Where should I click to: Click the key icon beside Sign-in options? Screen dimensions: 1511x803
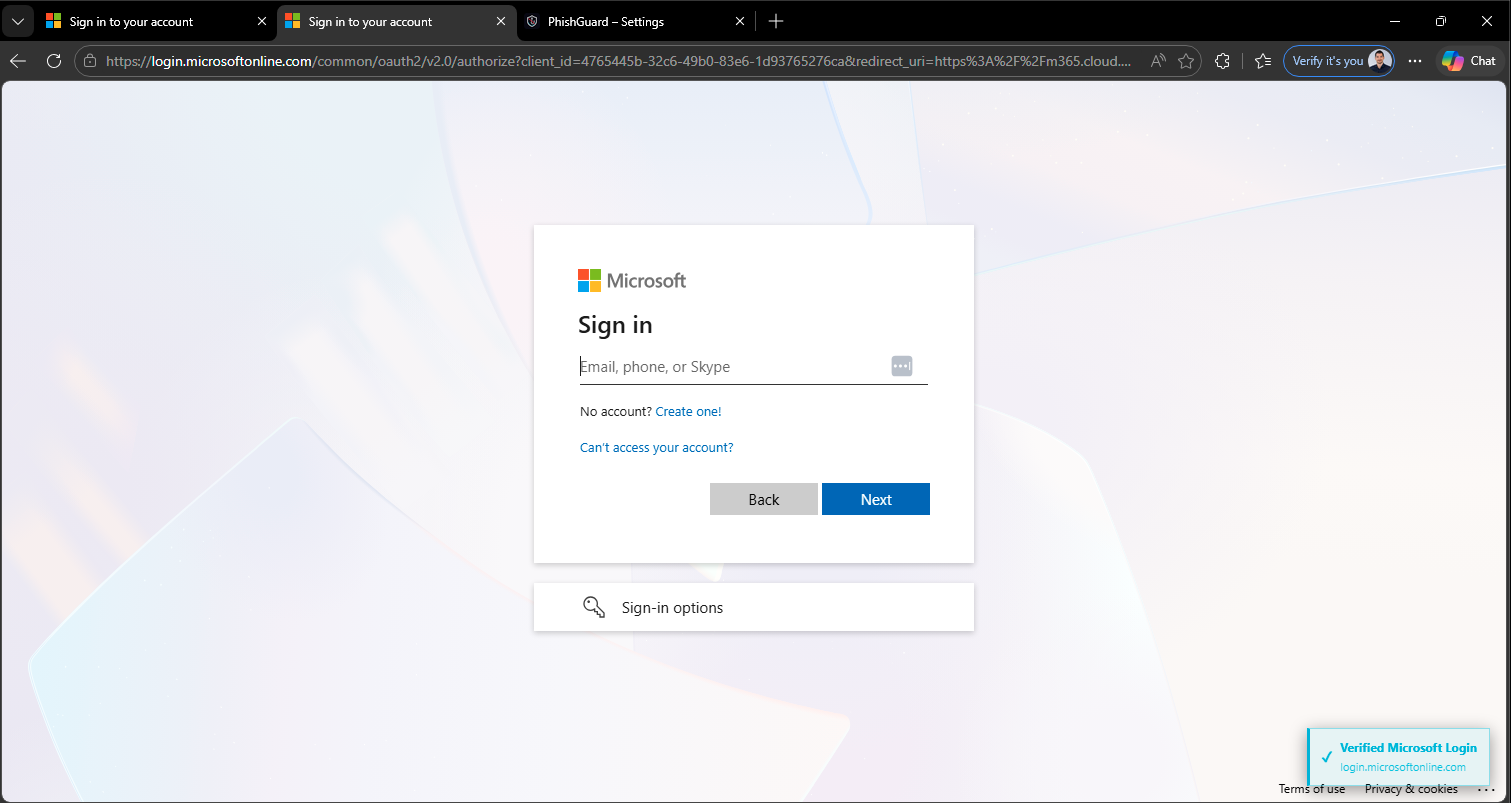pos(594,607)
